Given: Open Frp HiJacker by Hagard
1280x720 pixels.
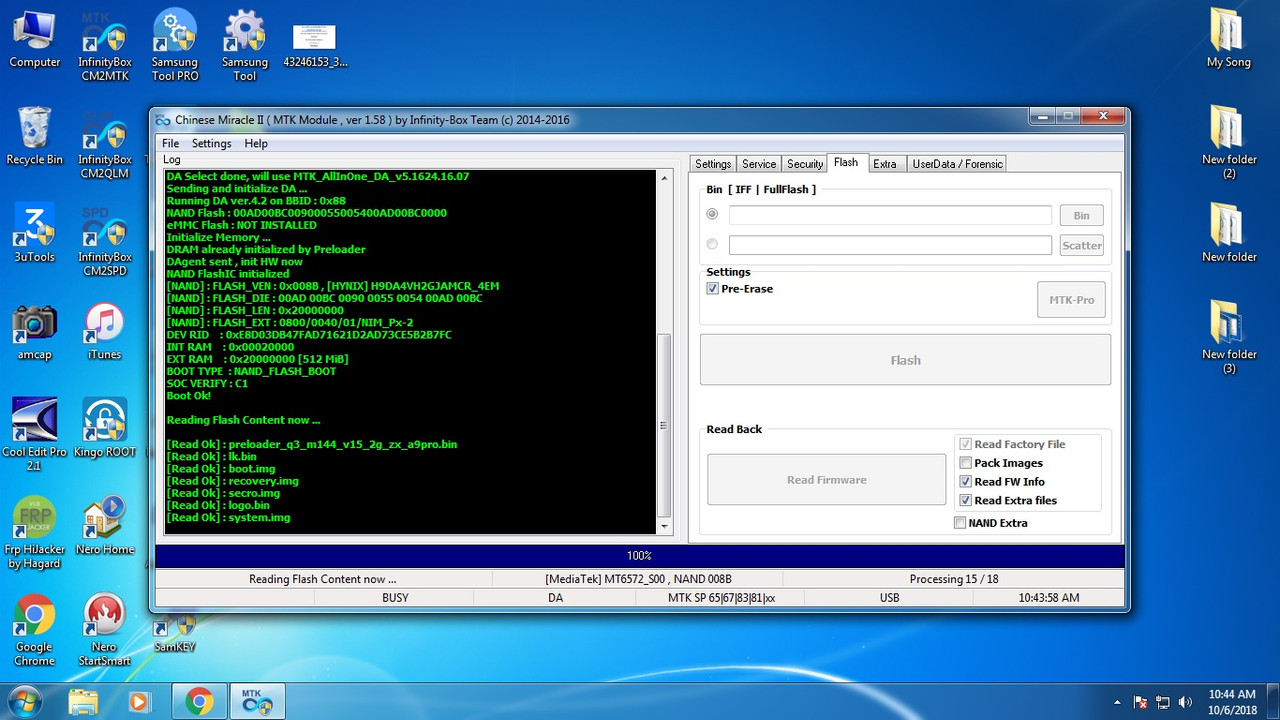Looking at the screenshot, I should point(35,533).
